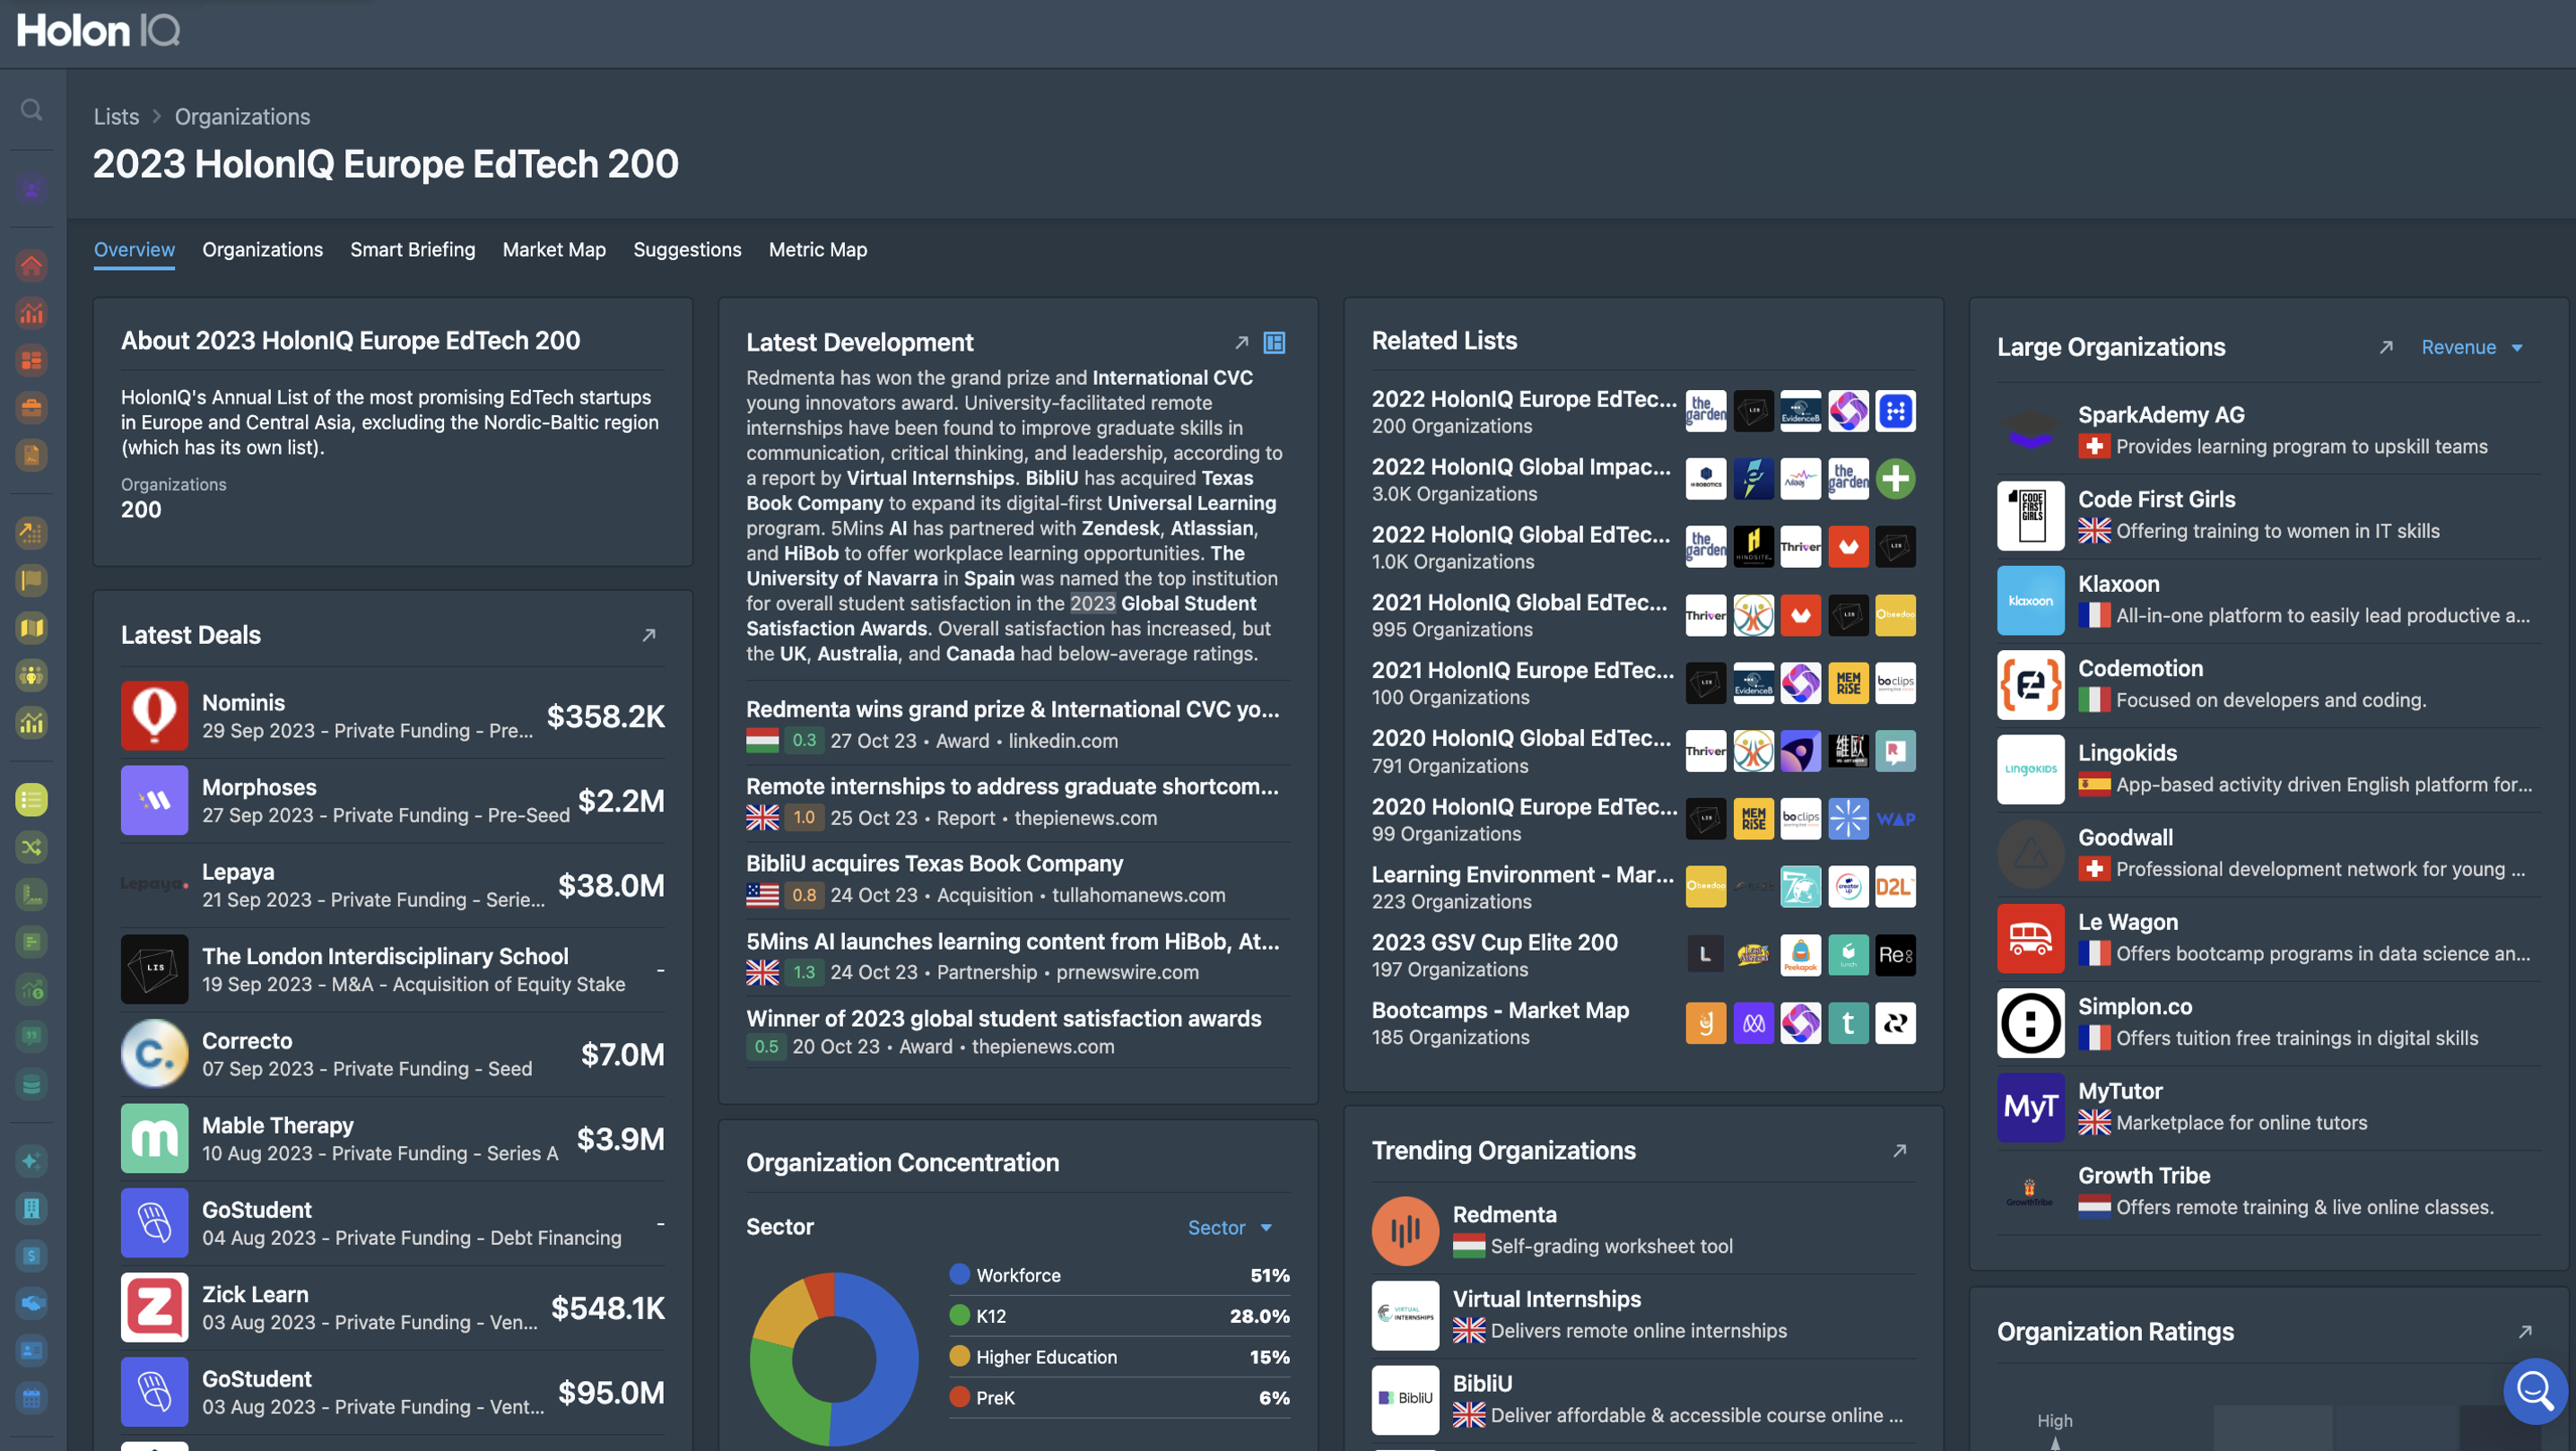The height and width of the screenshot is (1451, 2576).
Task: Click the expand arrow on Latest Deals panel
Action: 650,635
